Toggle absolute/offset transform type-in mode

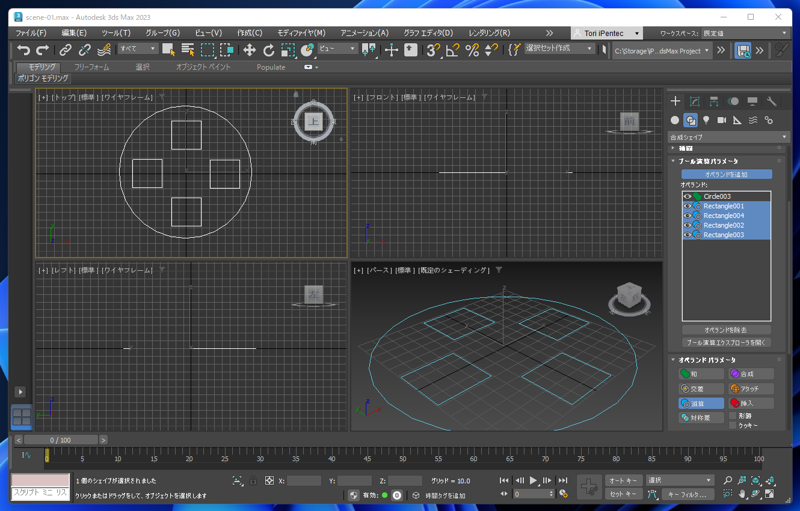[x=269, y=480]
